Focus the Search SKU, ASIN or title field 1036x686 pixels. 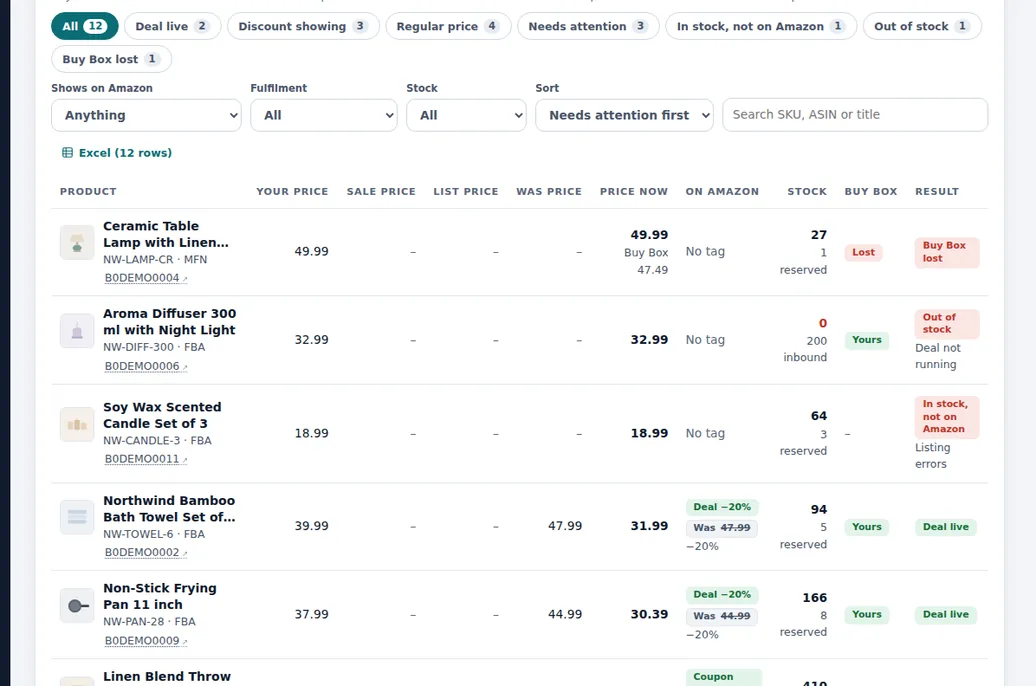855,114
